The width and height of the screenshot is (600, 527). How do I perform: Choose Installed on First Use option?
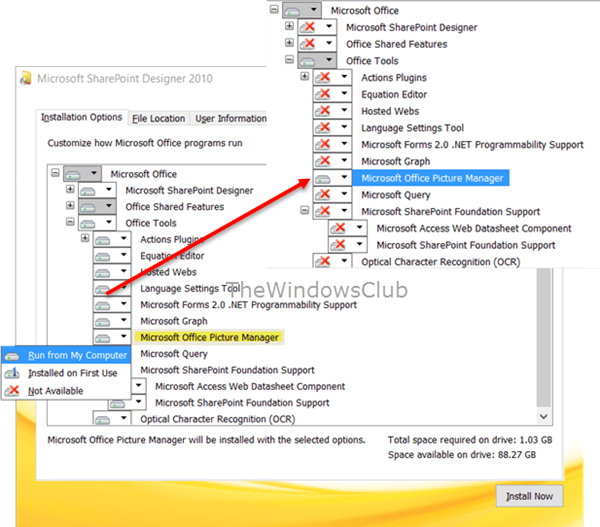pyautogui.click(x=66, y=373)
